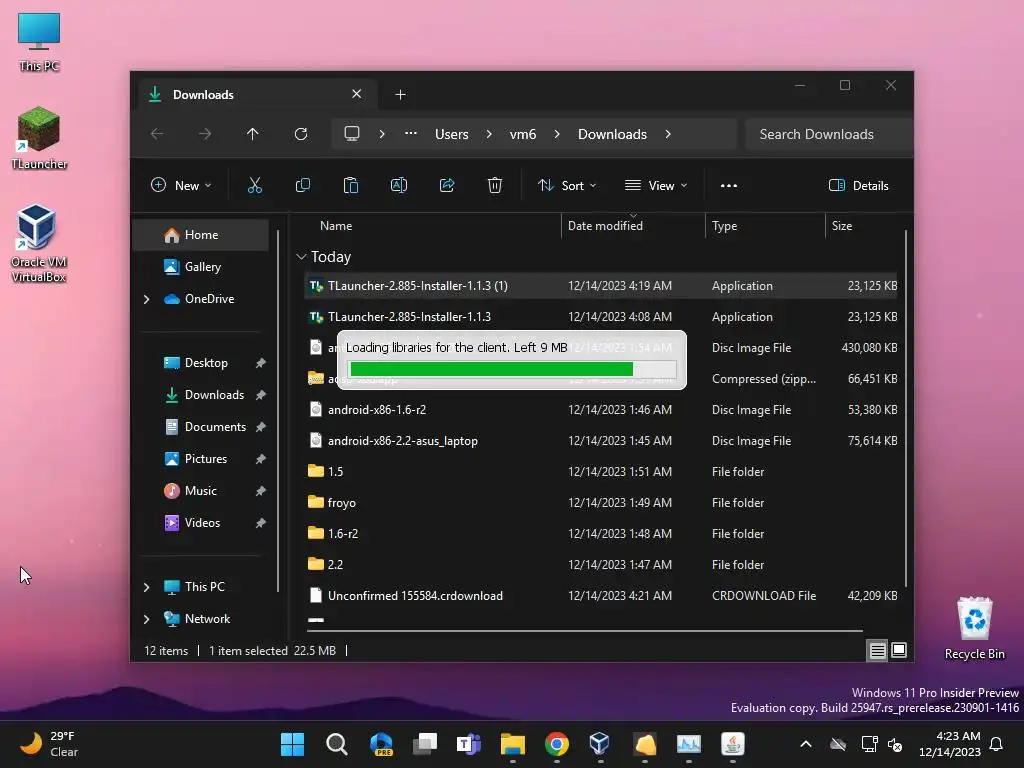Click the file list vertical scrollbar
This screenshot has height=768, width=1024.
[906, 408]
